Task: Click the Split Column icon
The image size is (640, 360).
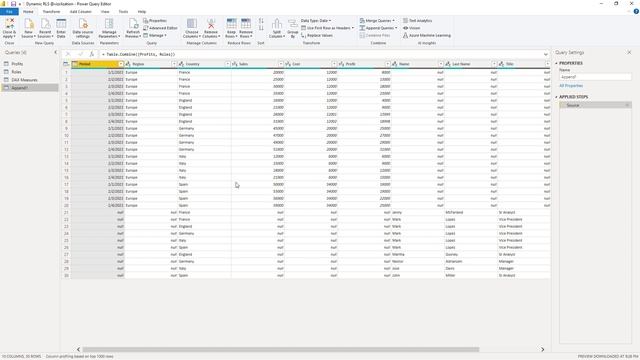Action: pyautogui.click(x=277, y=24)
